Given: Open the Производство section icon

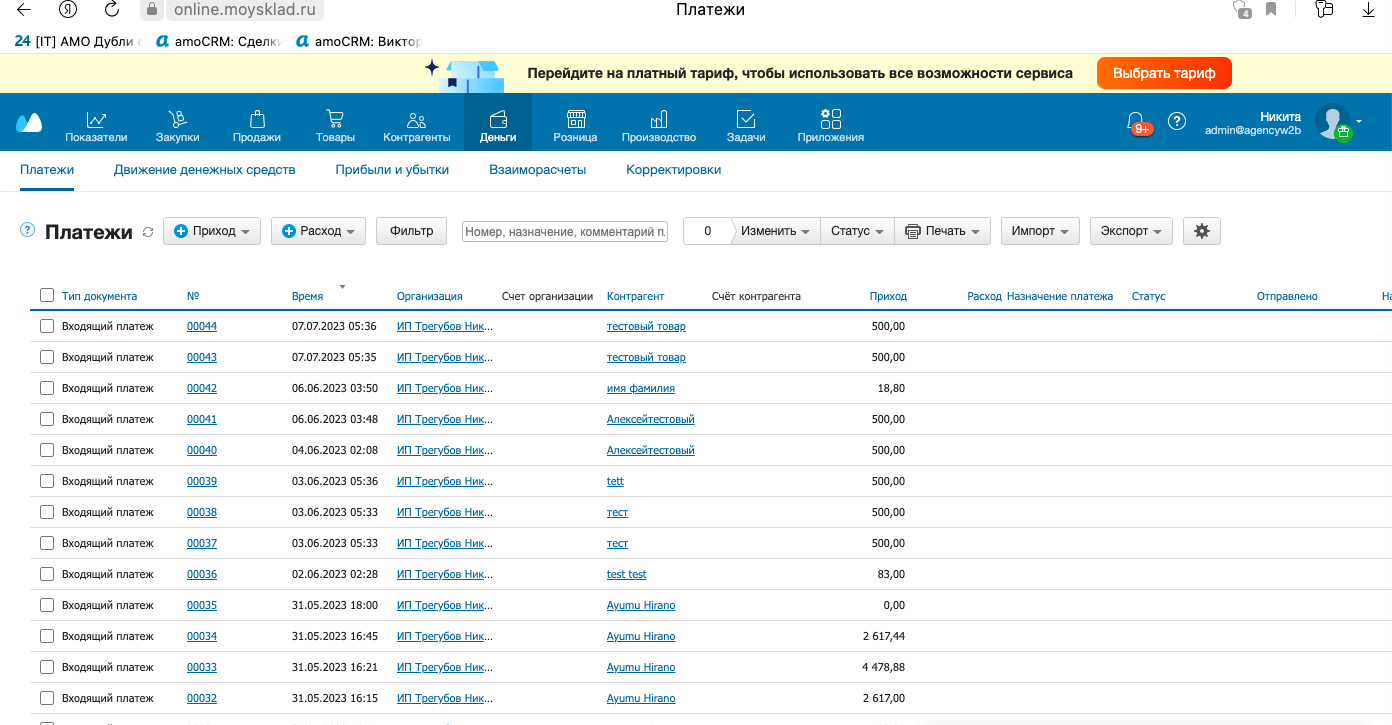Looking at the screenshot, I should pyautogui.click(x=659, y=119).
